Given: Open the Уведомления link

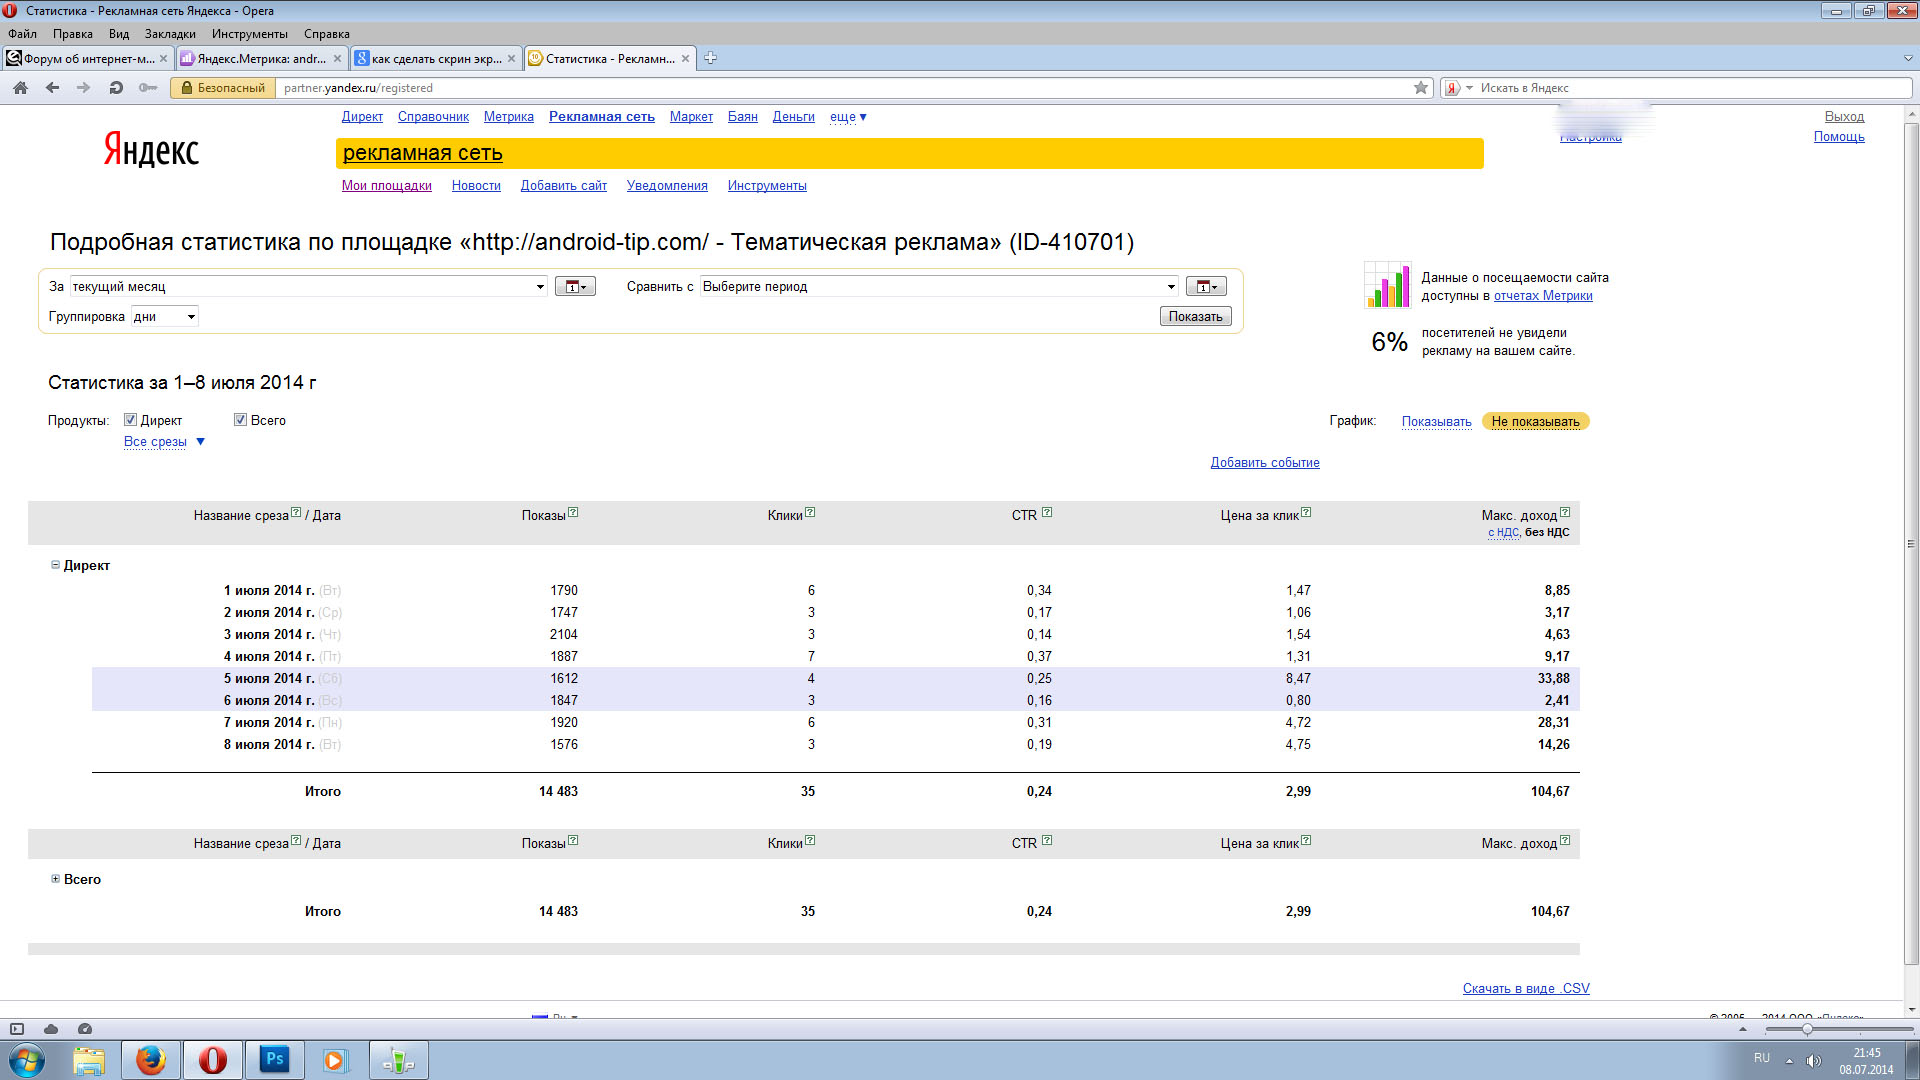Looking at the screenshot, I should coord(667,186).
